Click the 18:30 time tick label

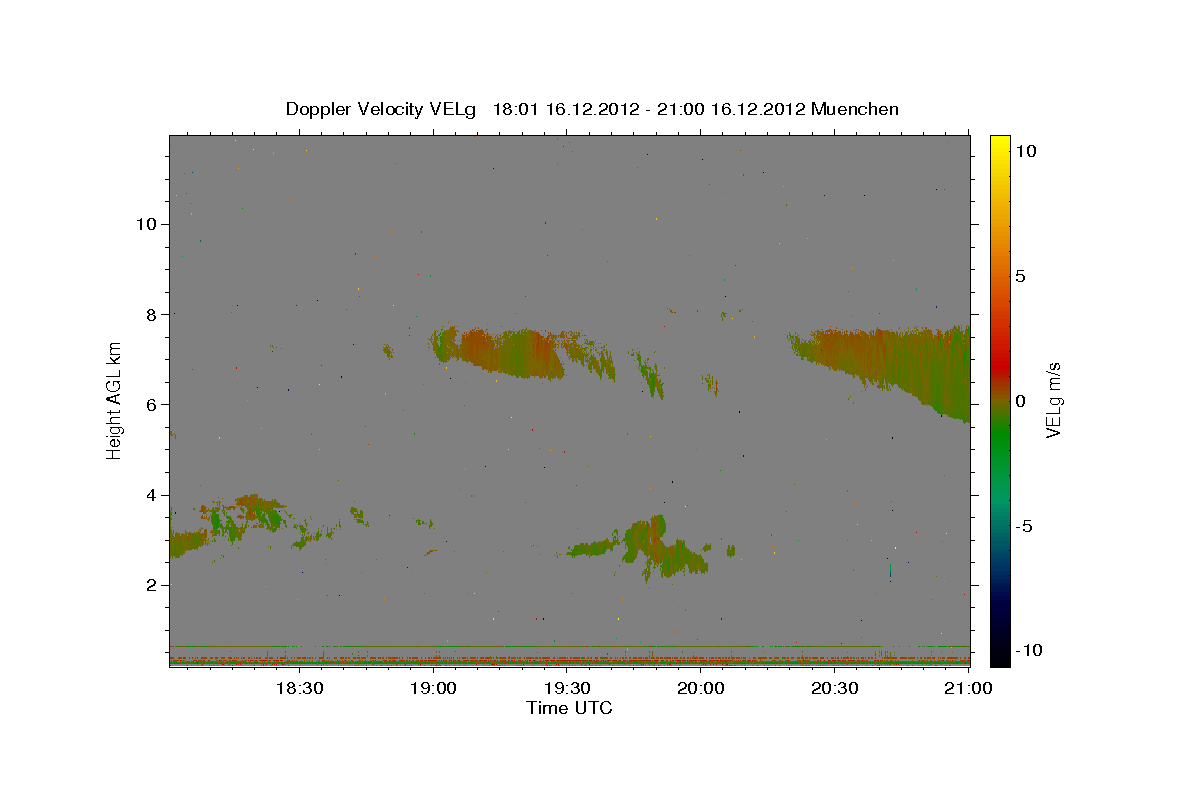tap(298, 688)
